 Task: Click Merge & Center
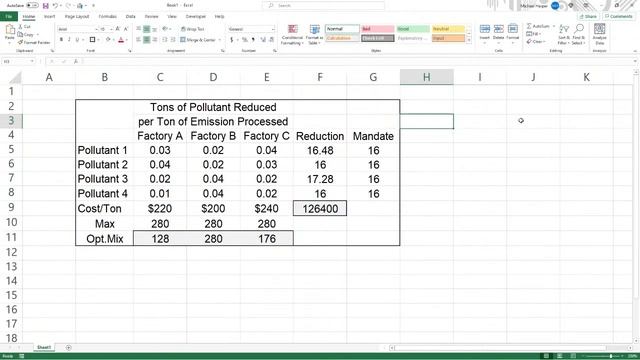(x=198, y=40)
